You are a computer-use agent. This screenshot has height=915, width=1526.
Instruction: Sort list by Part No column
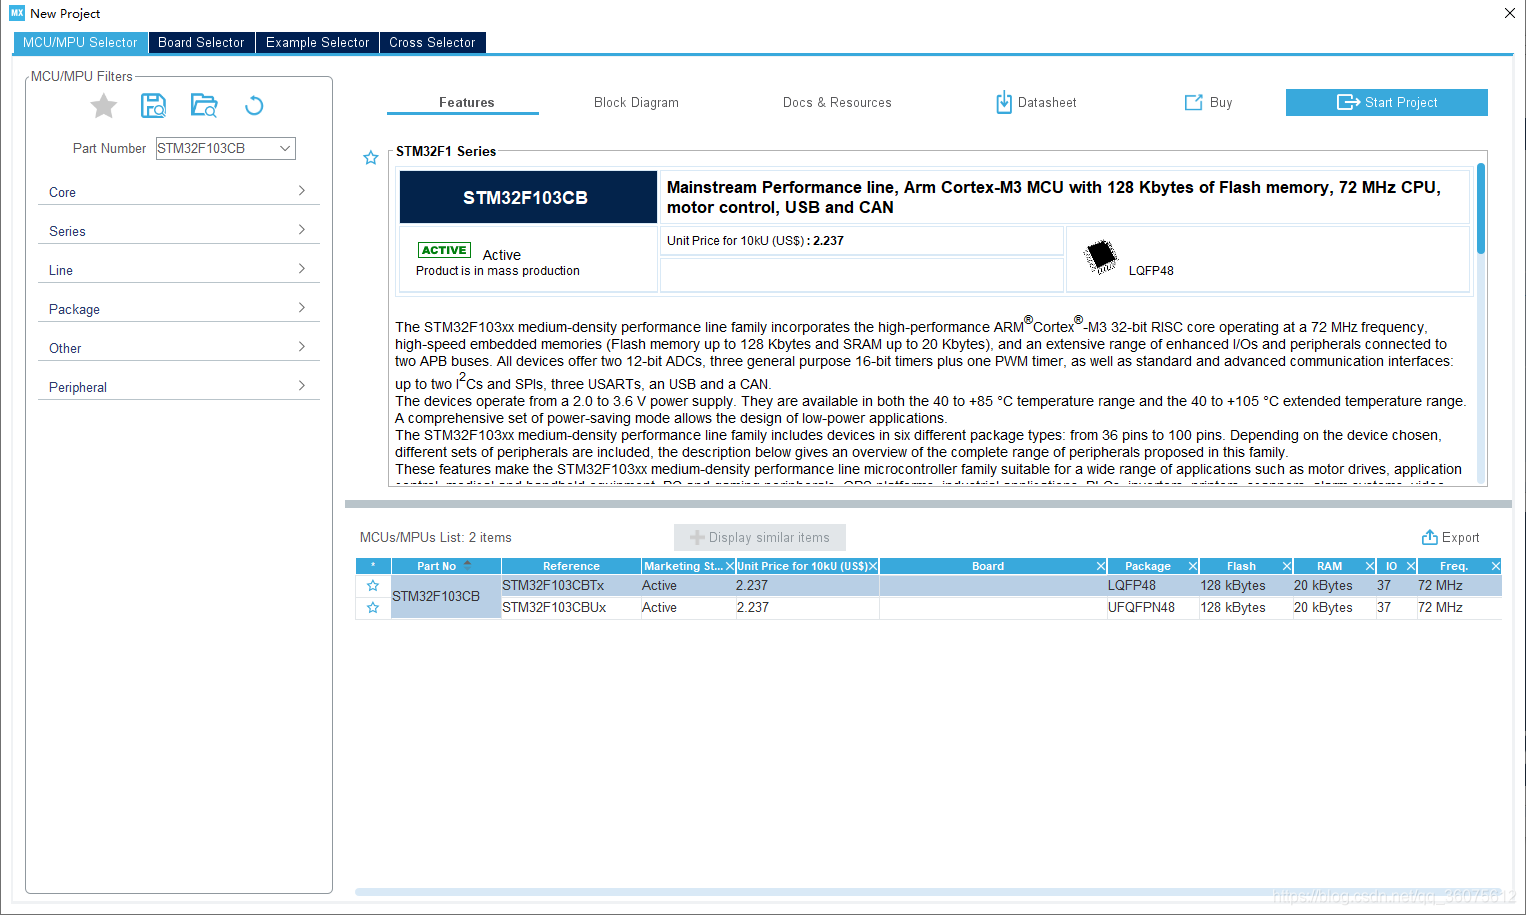tap(445, 566)
